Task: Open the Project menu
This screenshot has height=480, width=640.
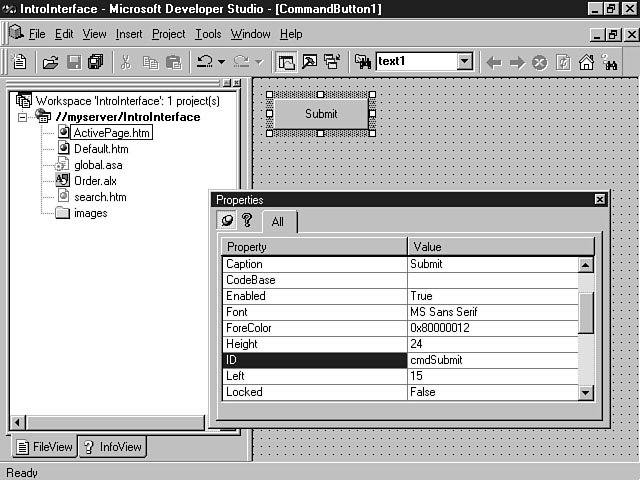Action: [x=168, y=34]
